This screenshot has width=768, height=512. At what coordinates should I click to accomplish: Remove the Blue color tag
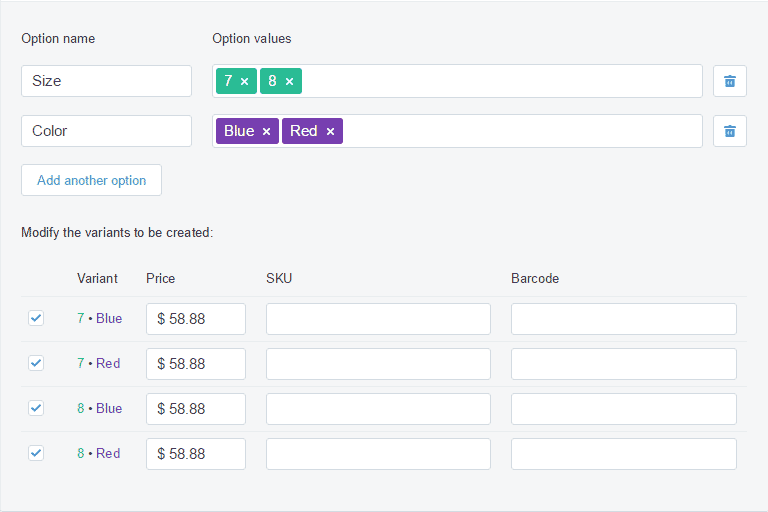coord(266,132)
